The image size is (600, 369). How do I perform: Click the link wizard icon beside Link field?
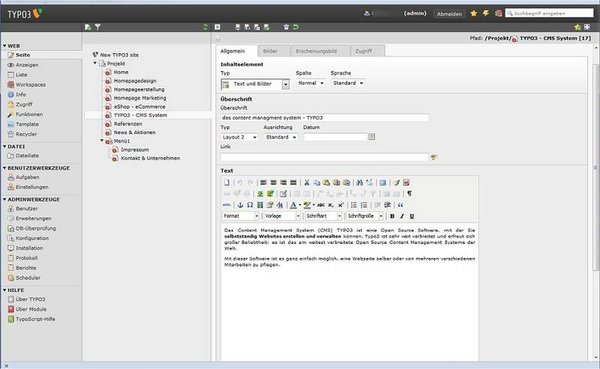point(434,157)
